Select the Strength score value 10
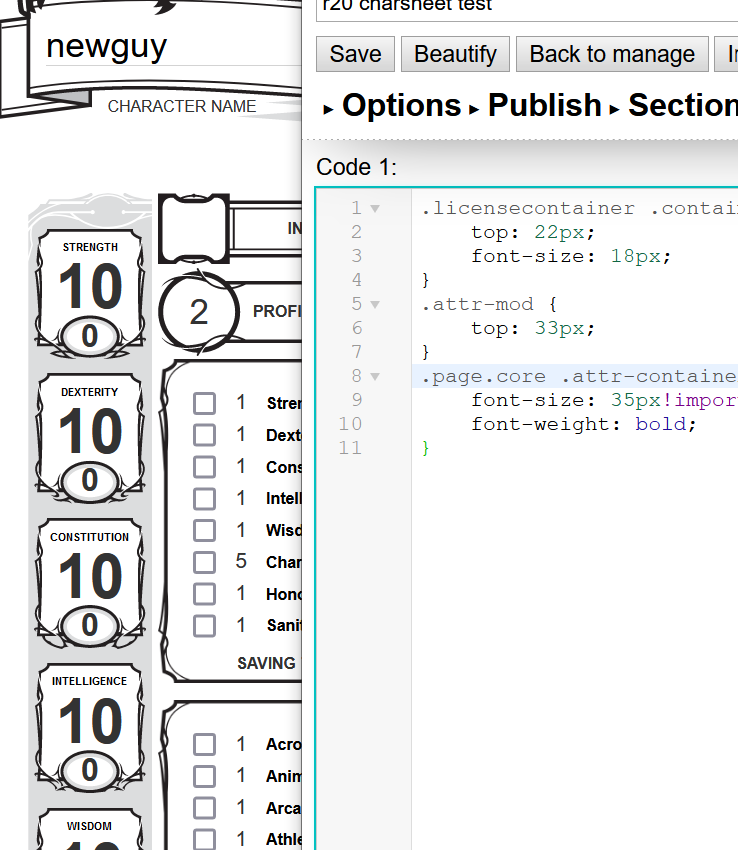The image size is (738, 850). (x=90, y=288)
